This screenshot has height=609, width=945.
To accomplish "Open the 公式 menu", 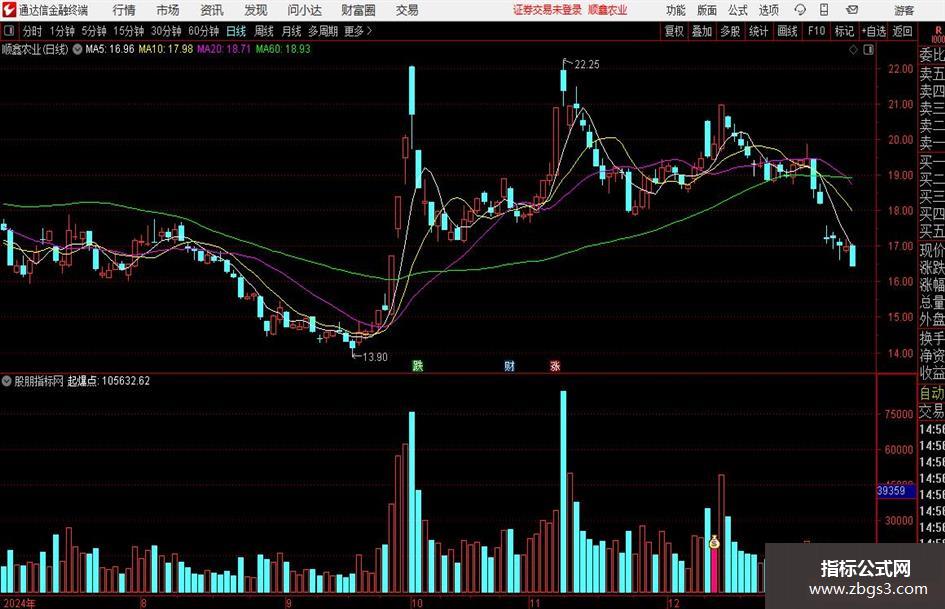I will tap(737, 10).
